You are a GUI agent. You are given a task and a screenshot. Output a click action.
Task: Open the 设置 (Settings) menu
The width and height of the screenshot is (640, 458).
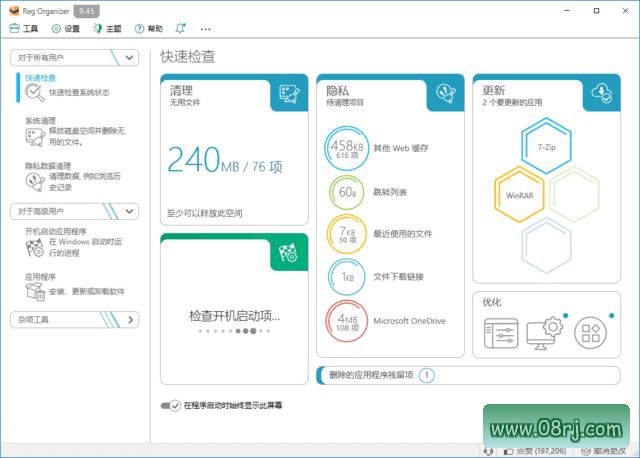click(65, 29)
